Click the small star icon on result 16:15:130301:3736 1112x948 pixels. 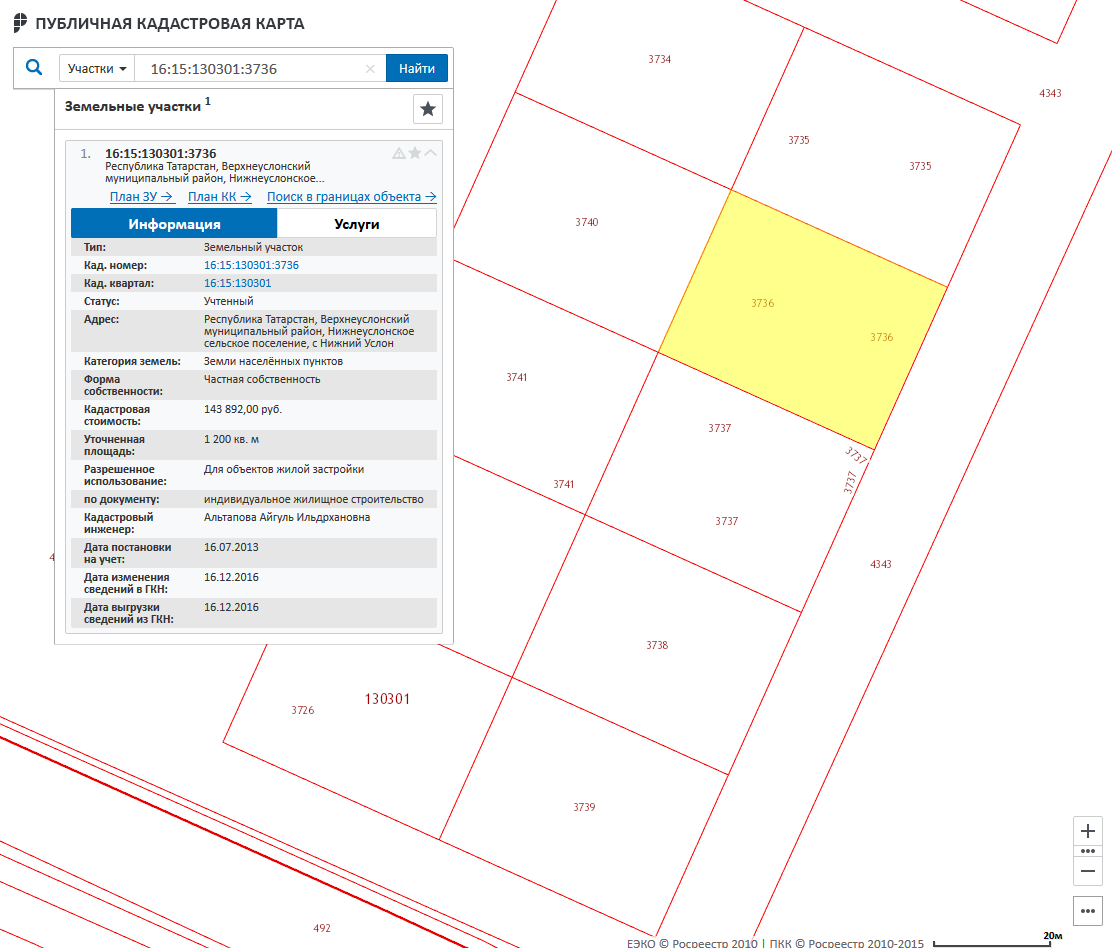pos(415,152)
